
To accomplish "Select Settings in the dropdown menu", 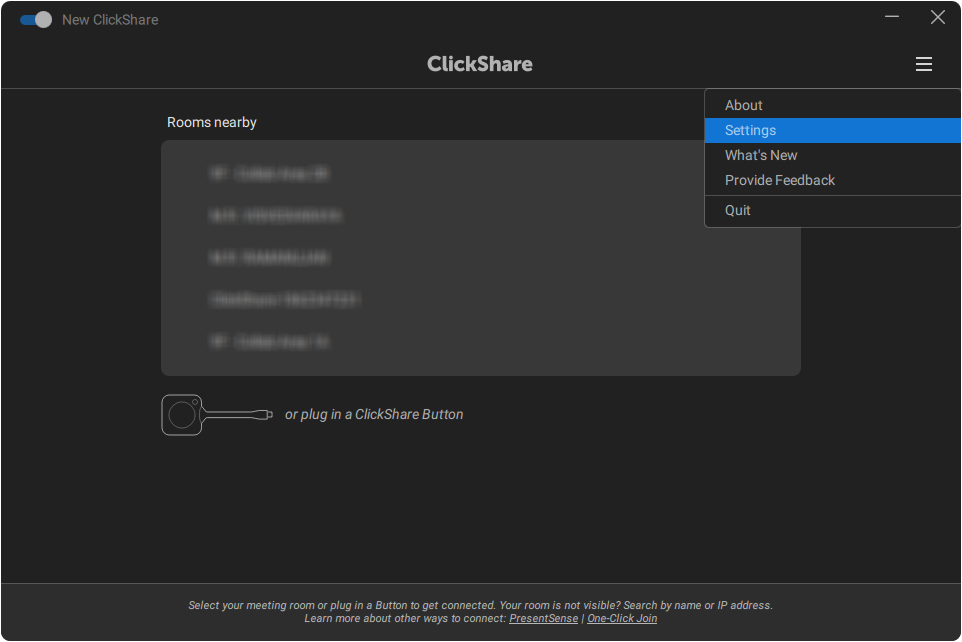I will click(750, 130).
